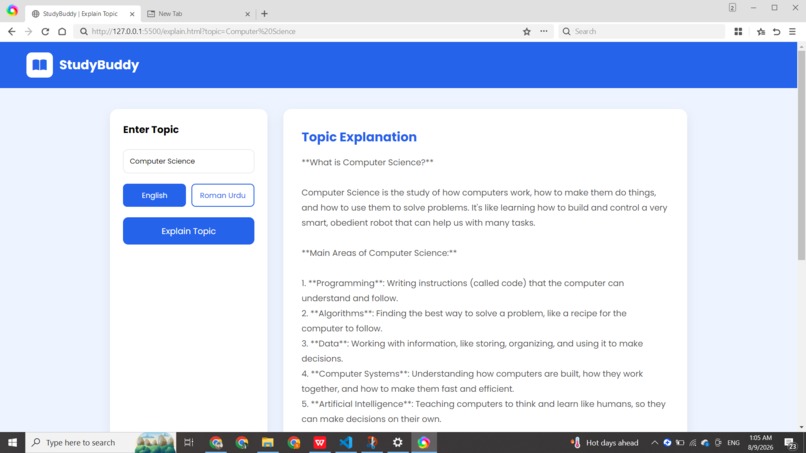Open the browser home page icon

click(62, 31)
